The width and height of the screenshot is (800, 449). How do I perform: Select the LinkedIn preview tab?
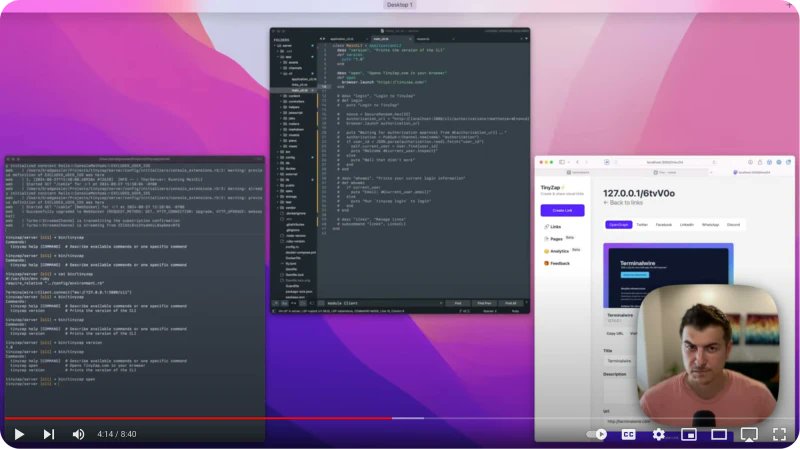(687, 224)
